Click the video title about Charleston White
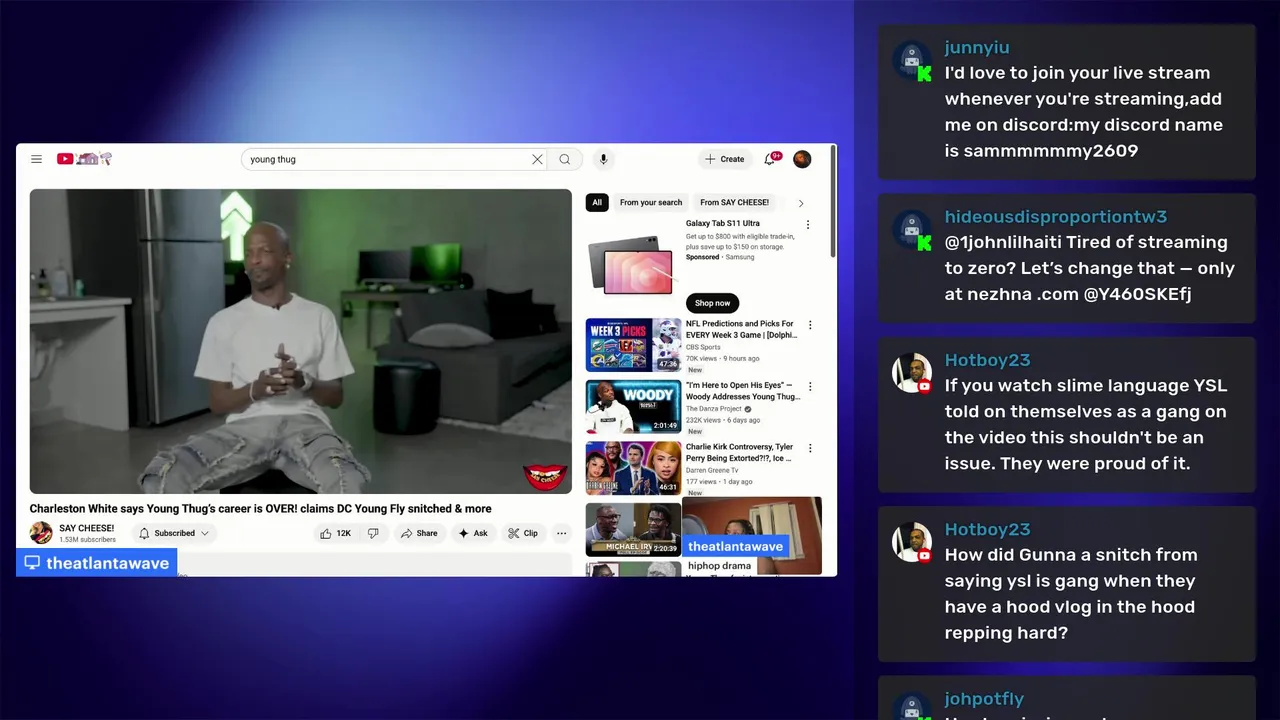Viewport: 1280px width, 720px height. 260,509
